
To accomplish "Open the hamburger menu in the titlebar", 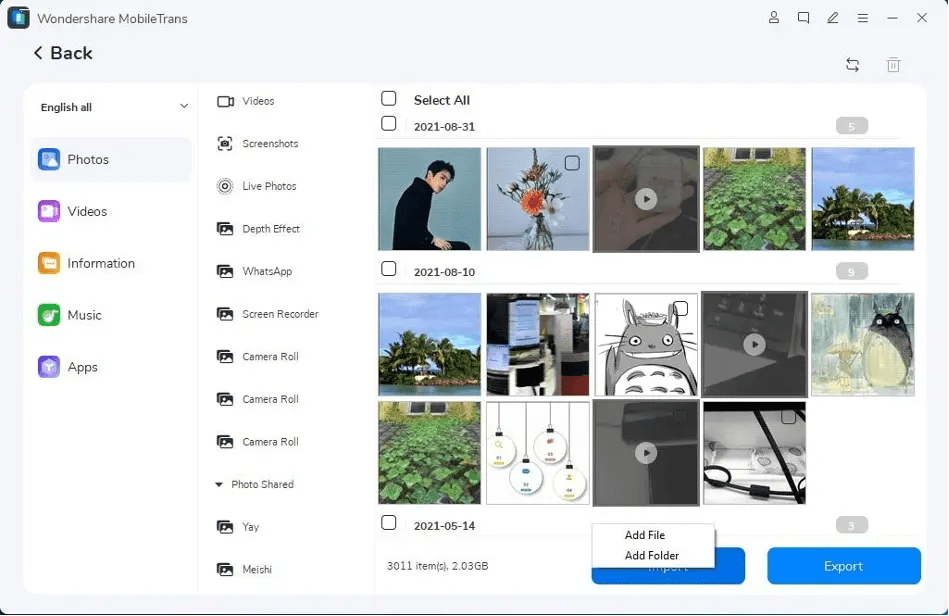I will [x=863, y=17].
